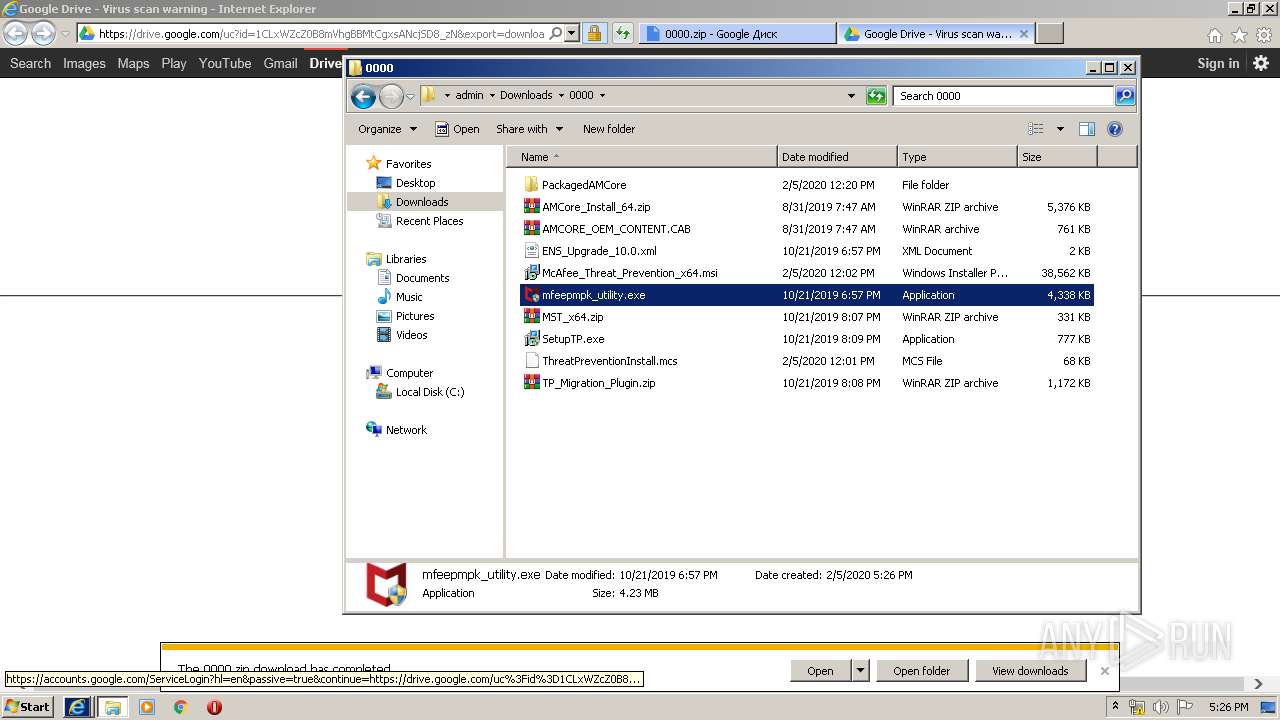Select Desktop in Favorites
Image resolution: width=1280 pixels, height=720 pixels.
coord(415,183)
